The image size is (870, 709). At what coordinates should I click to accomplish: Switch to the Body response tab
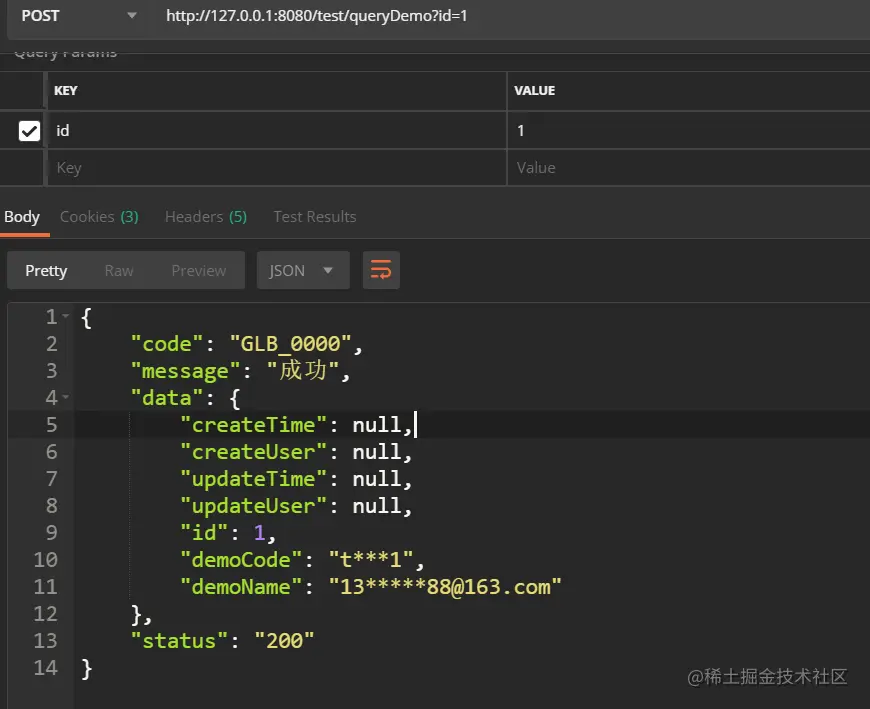pyautogui.click(x=22, y=217)
